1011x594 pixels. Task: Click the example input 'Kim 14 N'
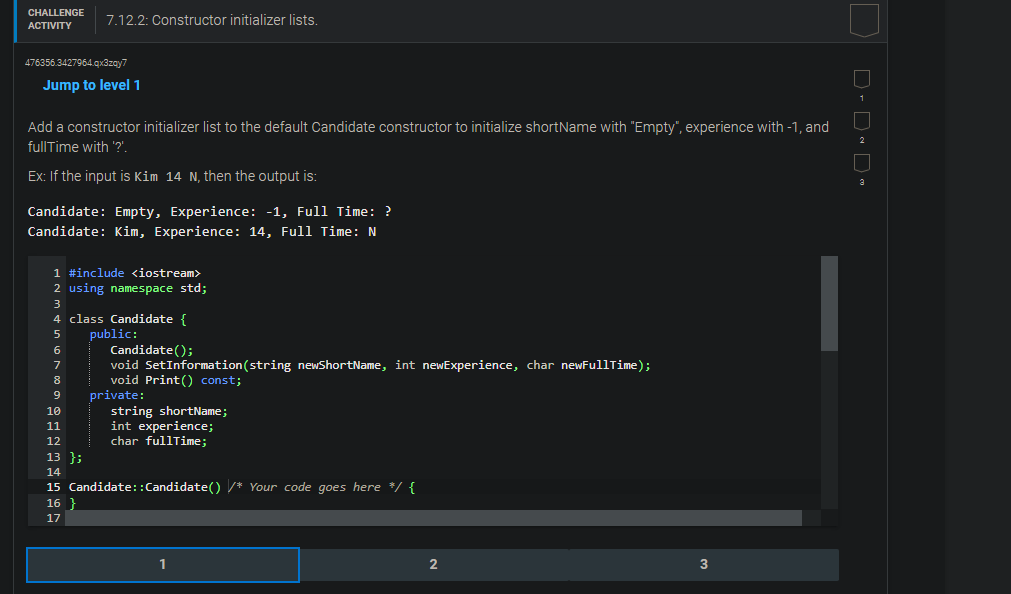coord(166,177)
